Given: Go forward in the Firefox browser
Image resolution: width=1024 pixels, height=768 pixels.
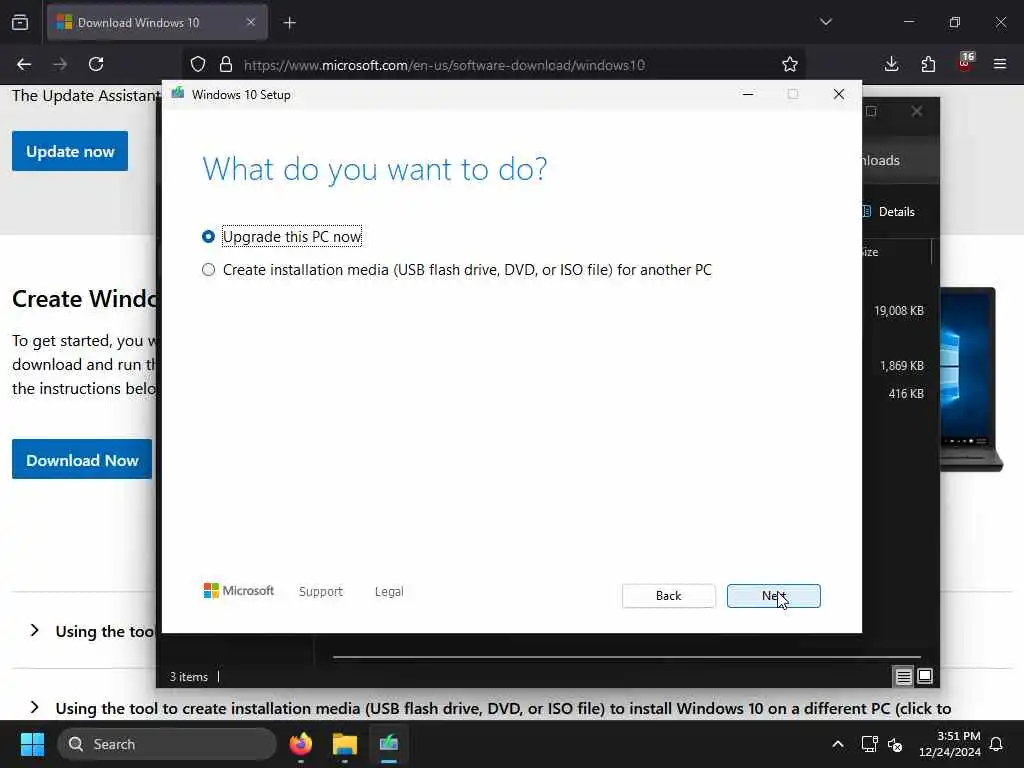Looking at the screenshot, I should pos(60,64).
